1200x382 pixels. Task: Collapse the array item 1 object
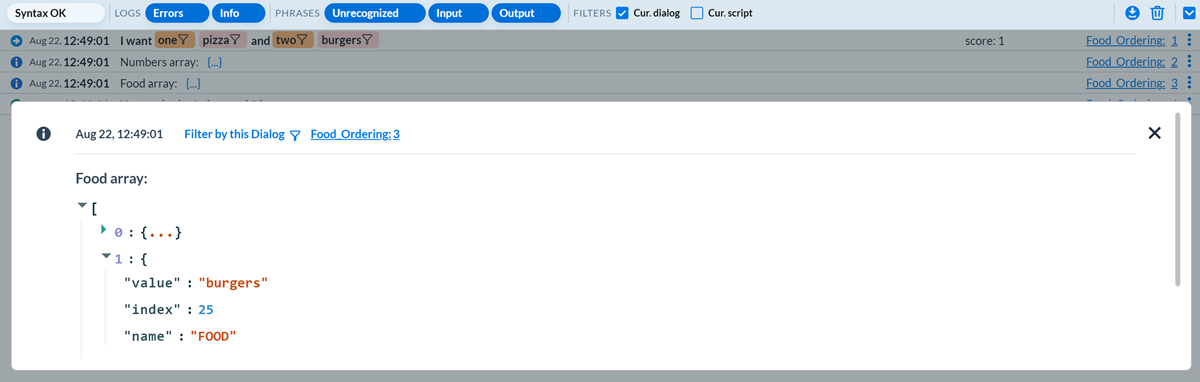(x=106, y=257)
